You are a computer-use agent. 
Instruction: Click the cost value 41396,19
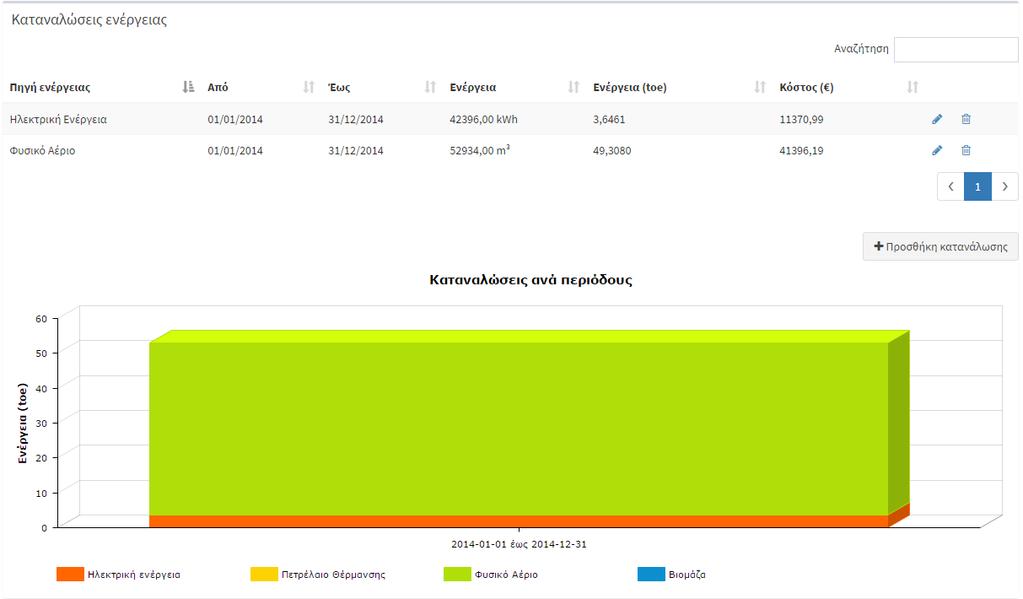(x=801, y=151)
